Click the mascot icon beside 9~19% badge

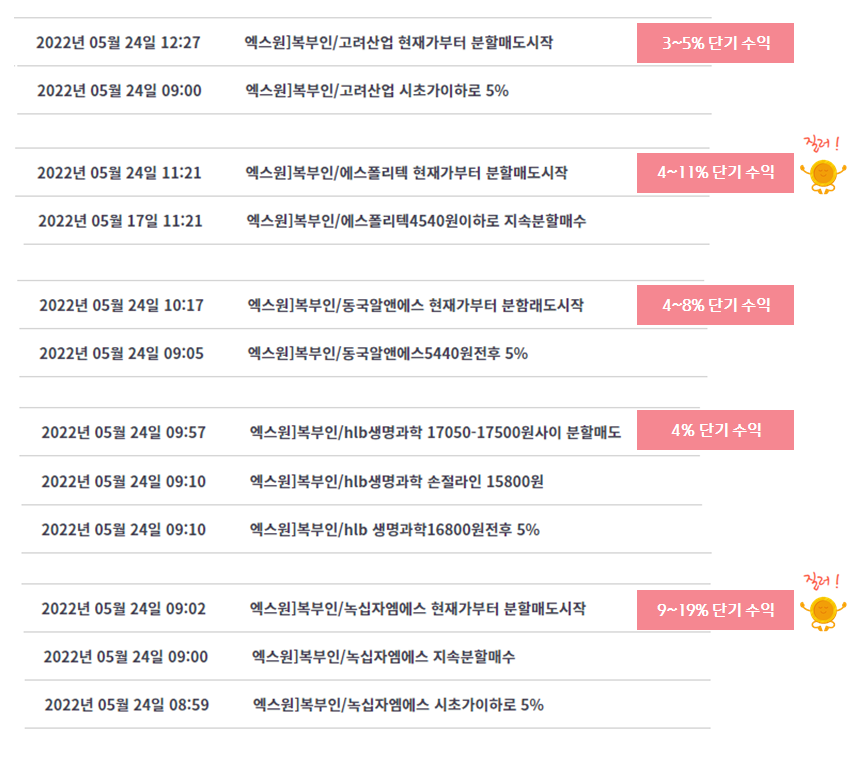pyautogui.click(x=823, y=614)
